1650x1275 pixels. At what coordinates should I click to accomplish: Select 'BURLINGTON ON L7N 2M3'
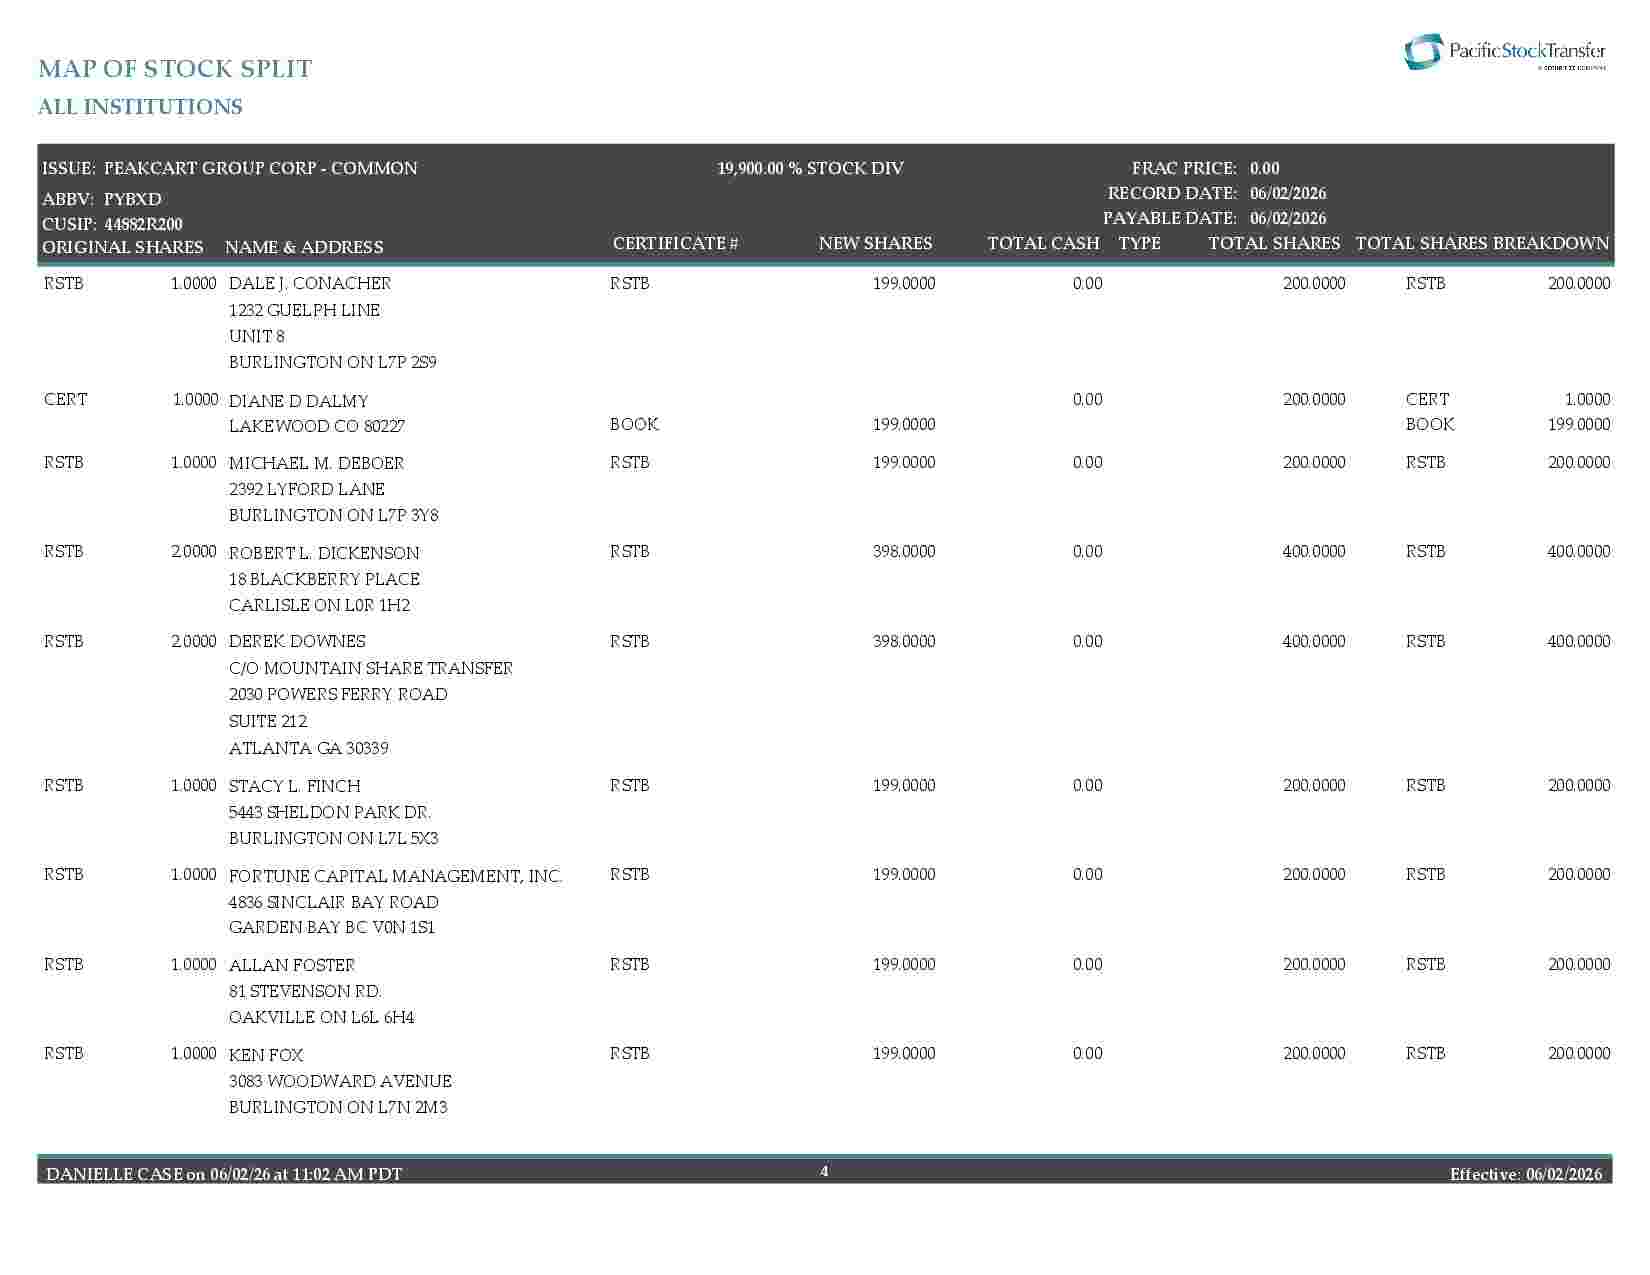(338, 1107)
